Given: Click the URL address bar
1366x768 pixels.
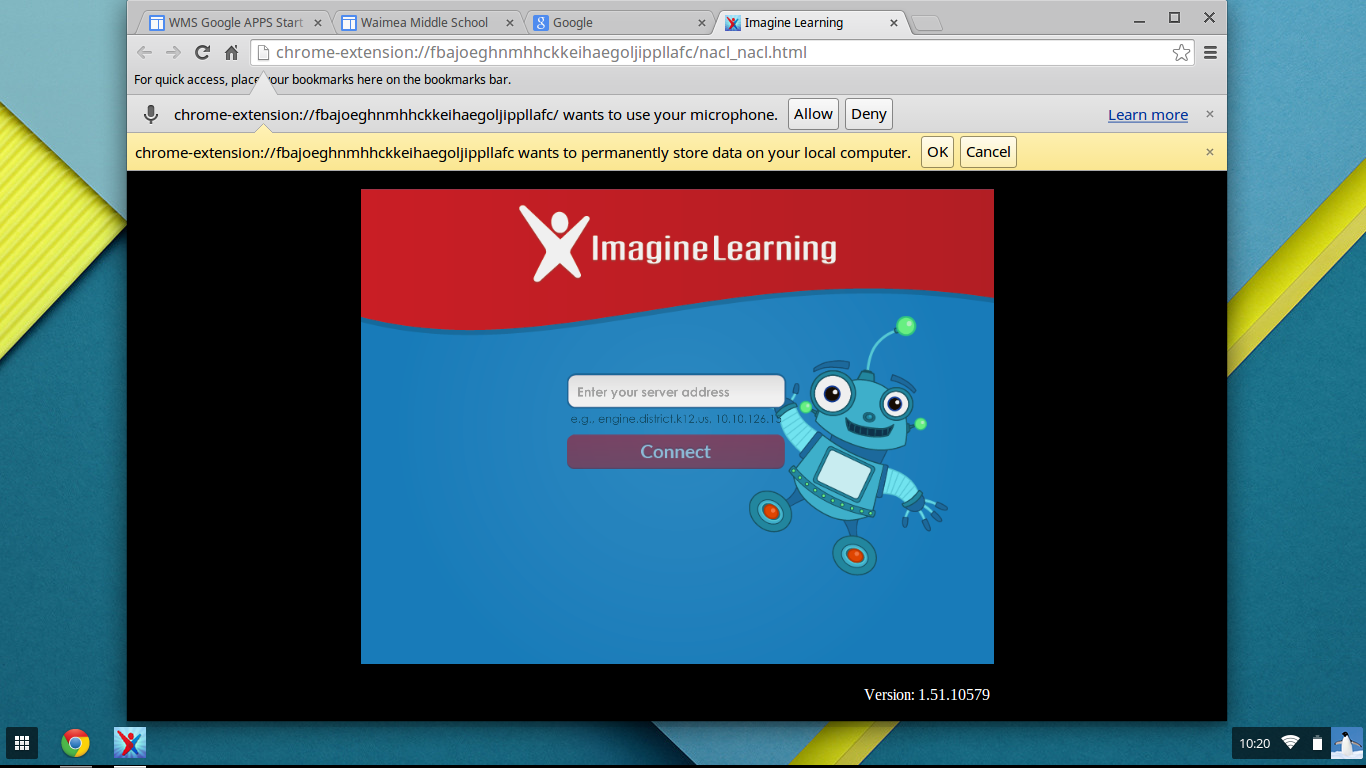Looking at the screenshot, I should [722, 53].
